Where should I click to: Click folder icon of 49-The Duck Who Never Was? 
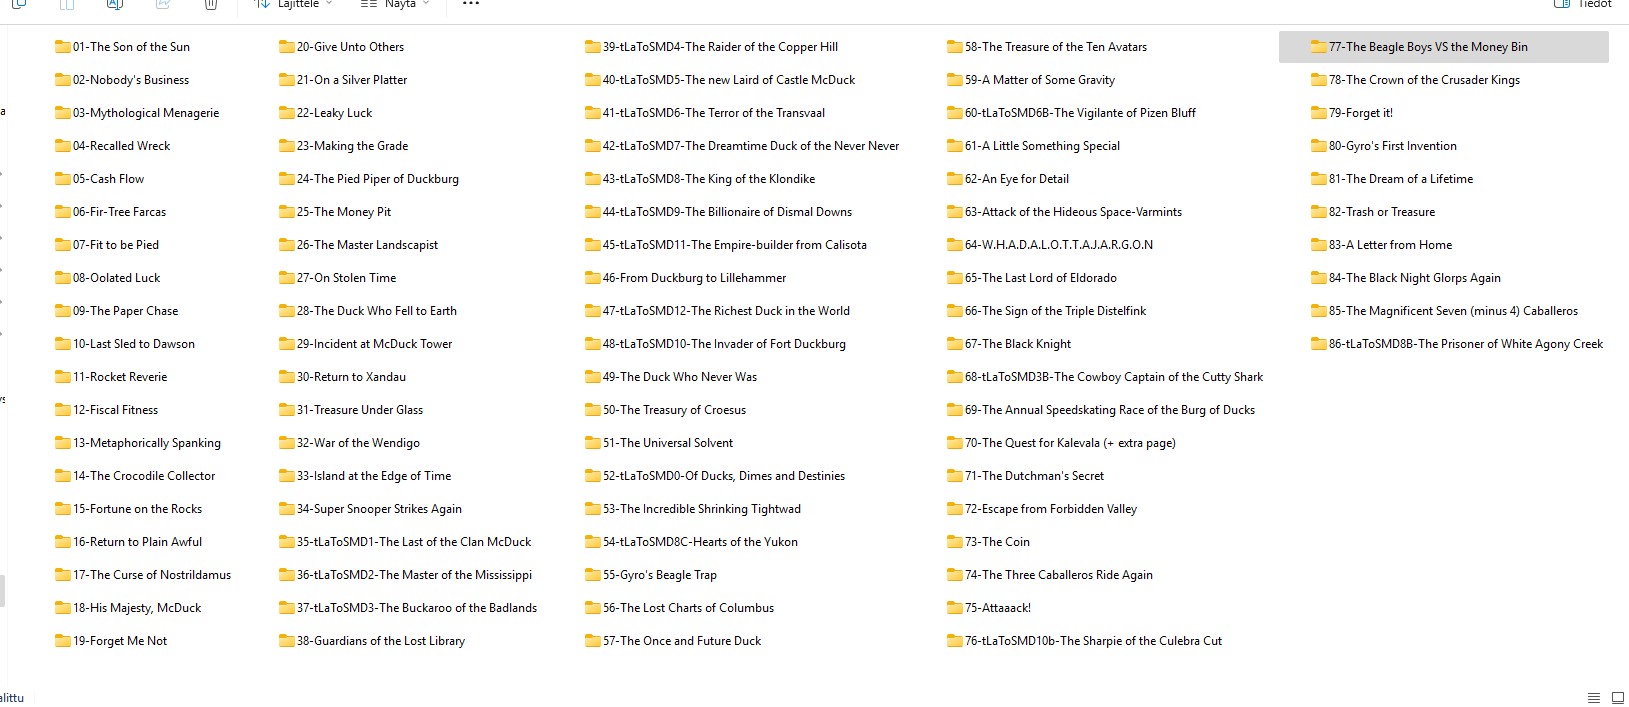pyautogui.click(x=593, y=377)
